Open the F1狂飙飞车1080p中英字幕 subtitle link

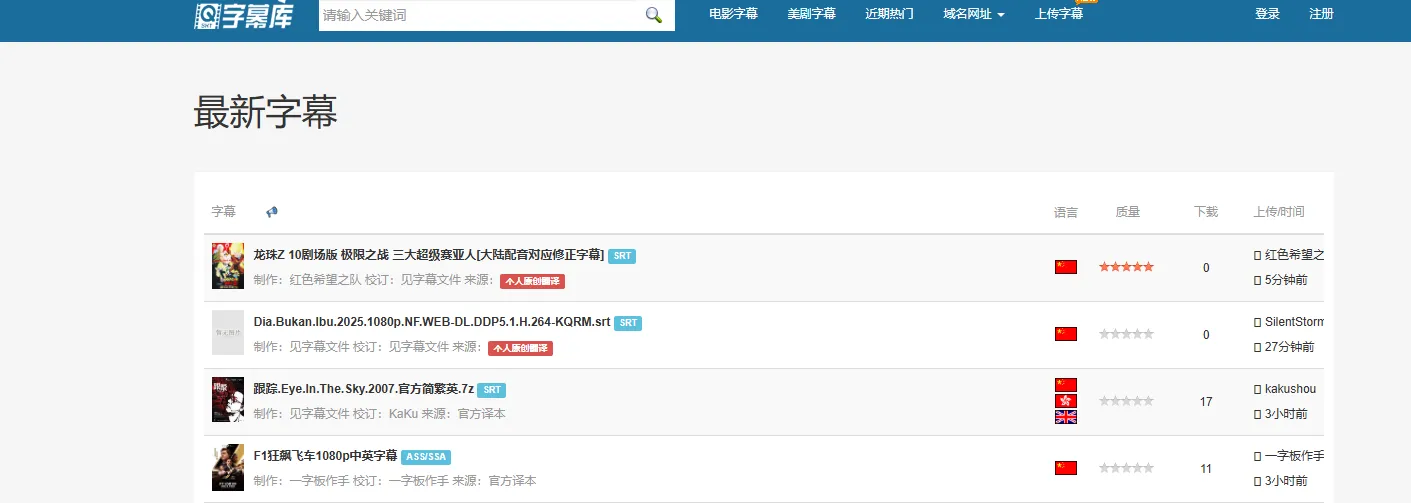pyautogui.click(x=325, y=456)
